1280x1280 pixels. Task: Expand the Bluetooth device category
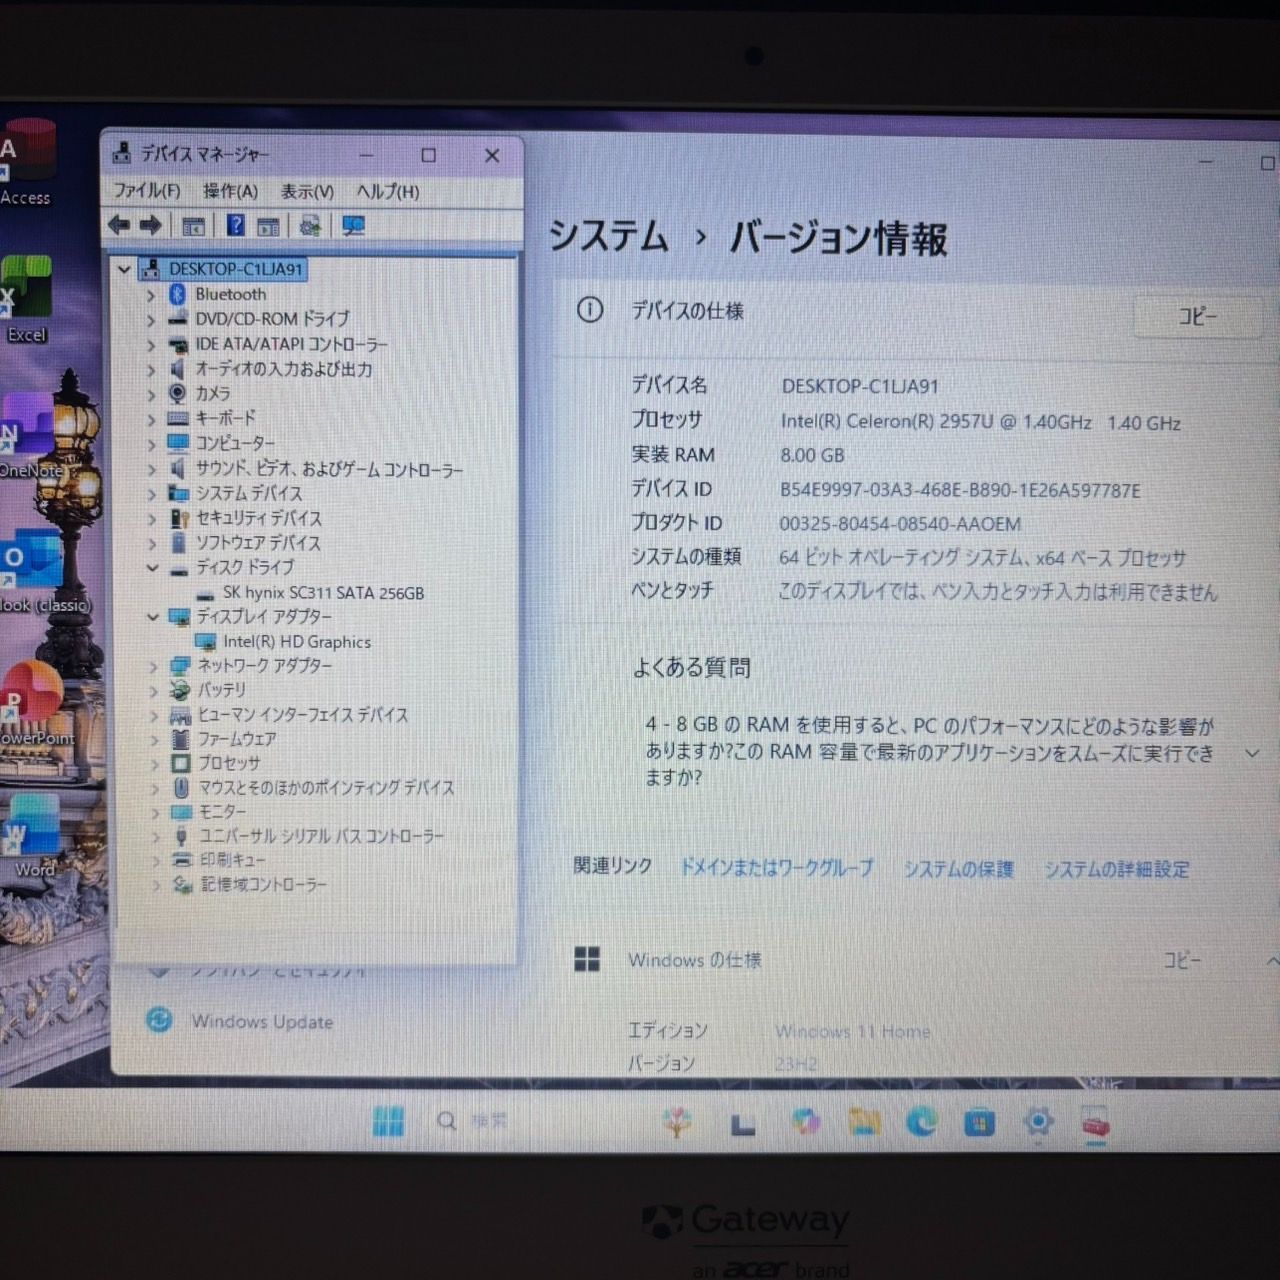[151, 294]
